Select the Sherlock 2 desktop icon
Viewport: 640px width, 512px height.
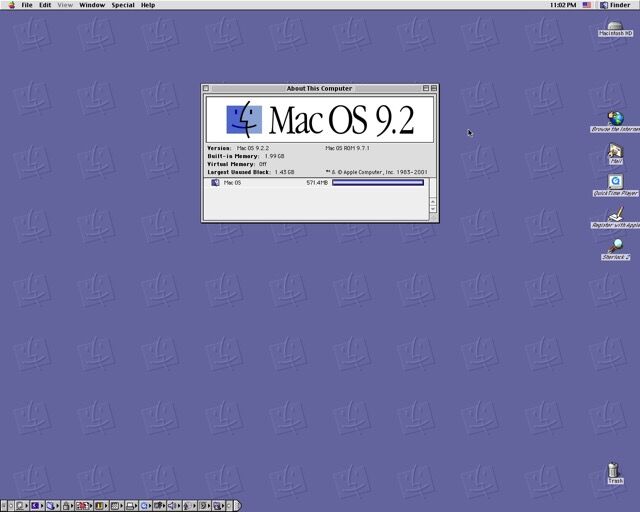click(x=616, y=249)
